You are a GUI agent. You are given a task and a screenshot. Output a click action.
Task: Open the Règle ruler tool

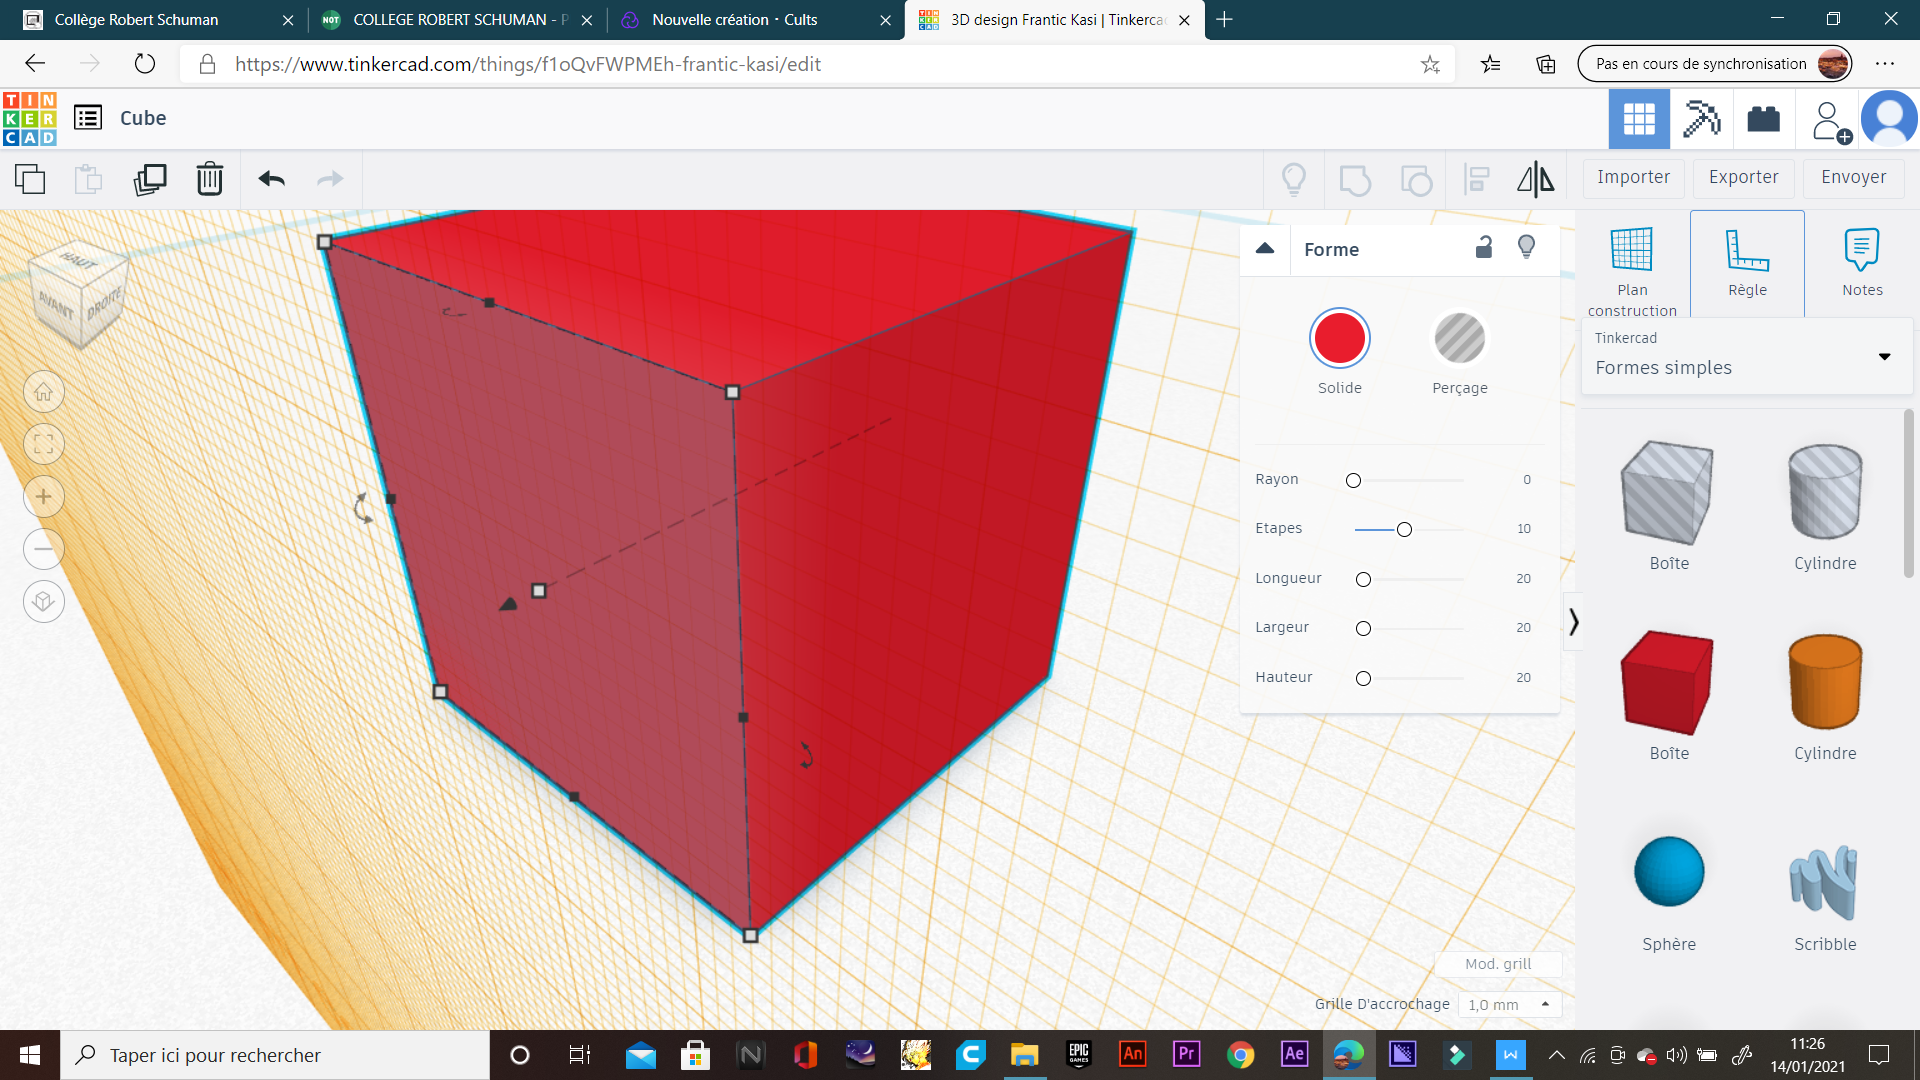[1747, 263]
